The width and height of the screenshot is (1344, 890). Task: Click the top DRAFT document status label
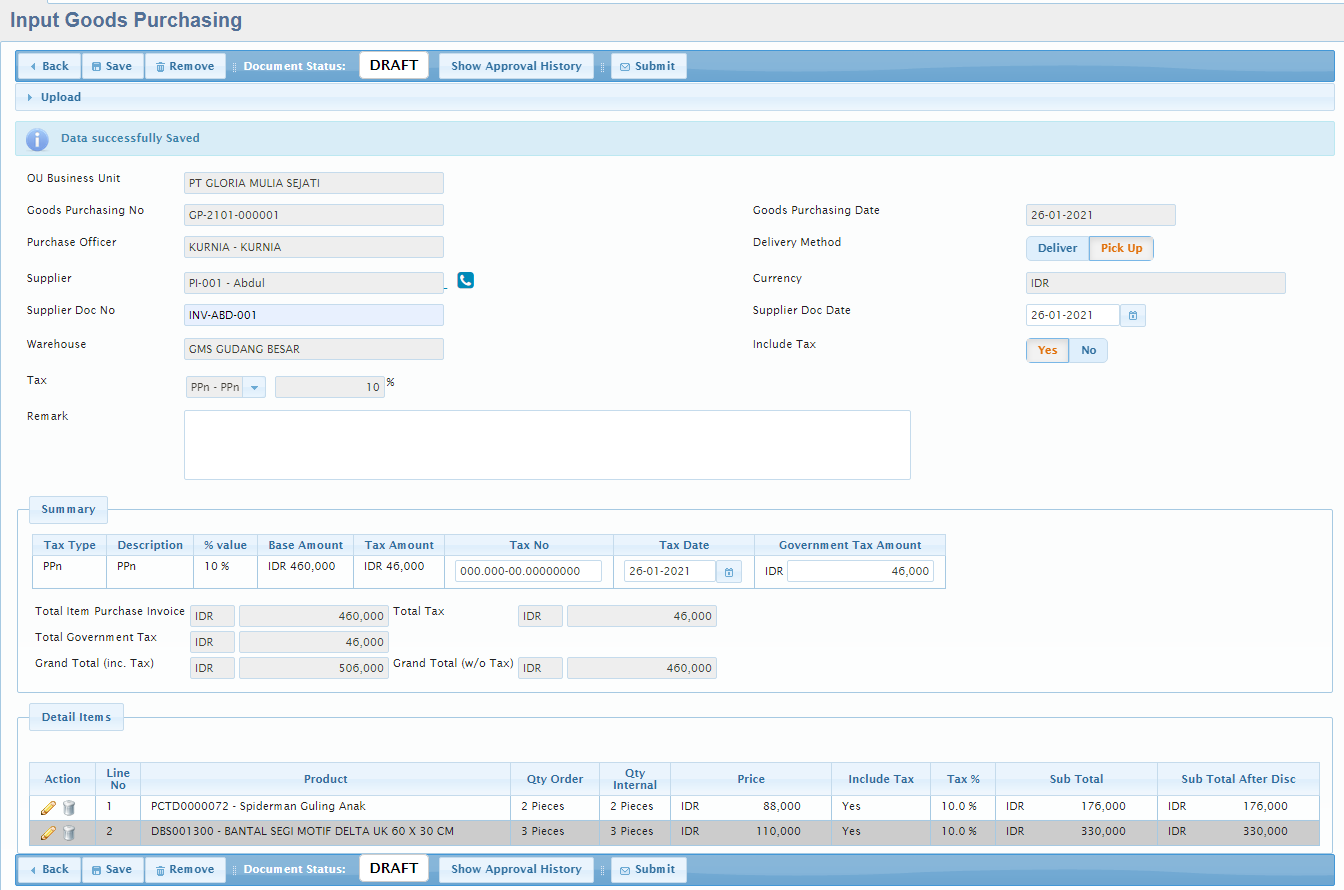(x=394, y=65)
